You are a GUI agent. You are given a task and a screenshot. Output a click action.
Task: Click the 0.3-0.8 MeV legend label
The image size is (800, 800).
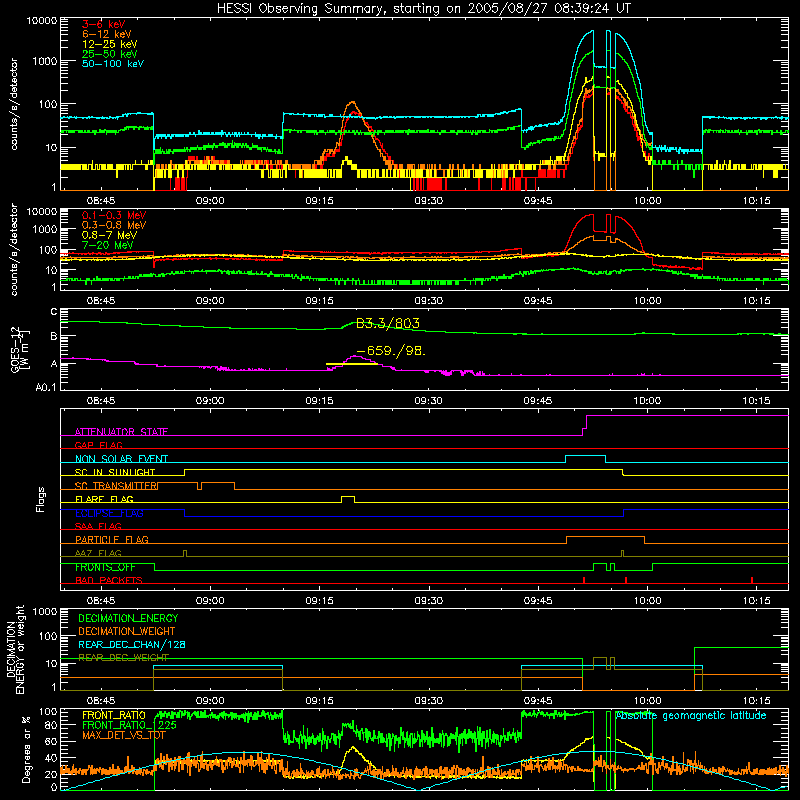[114, 225]
